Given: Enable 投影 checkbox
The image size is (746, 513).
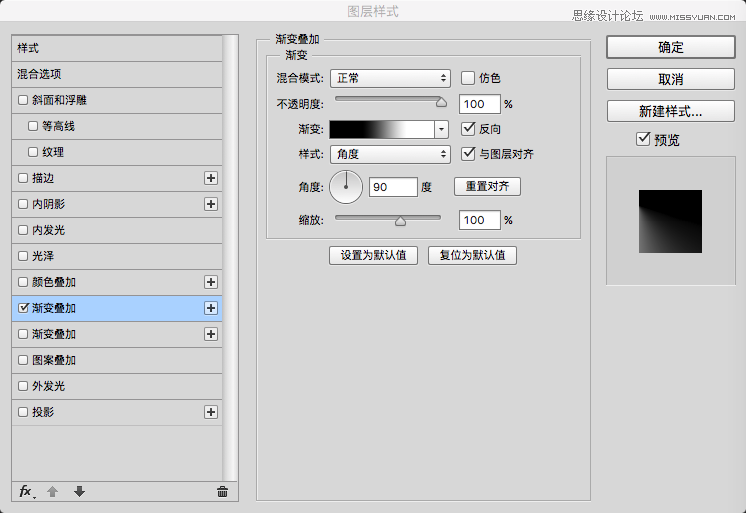Looking at the screenshot, I should pos(23,412).
